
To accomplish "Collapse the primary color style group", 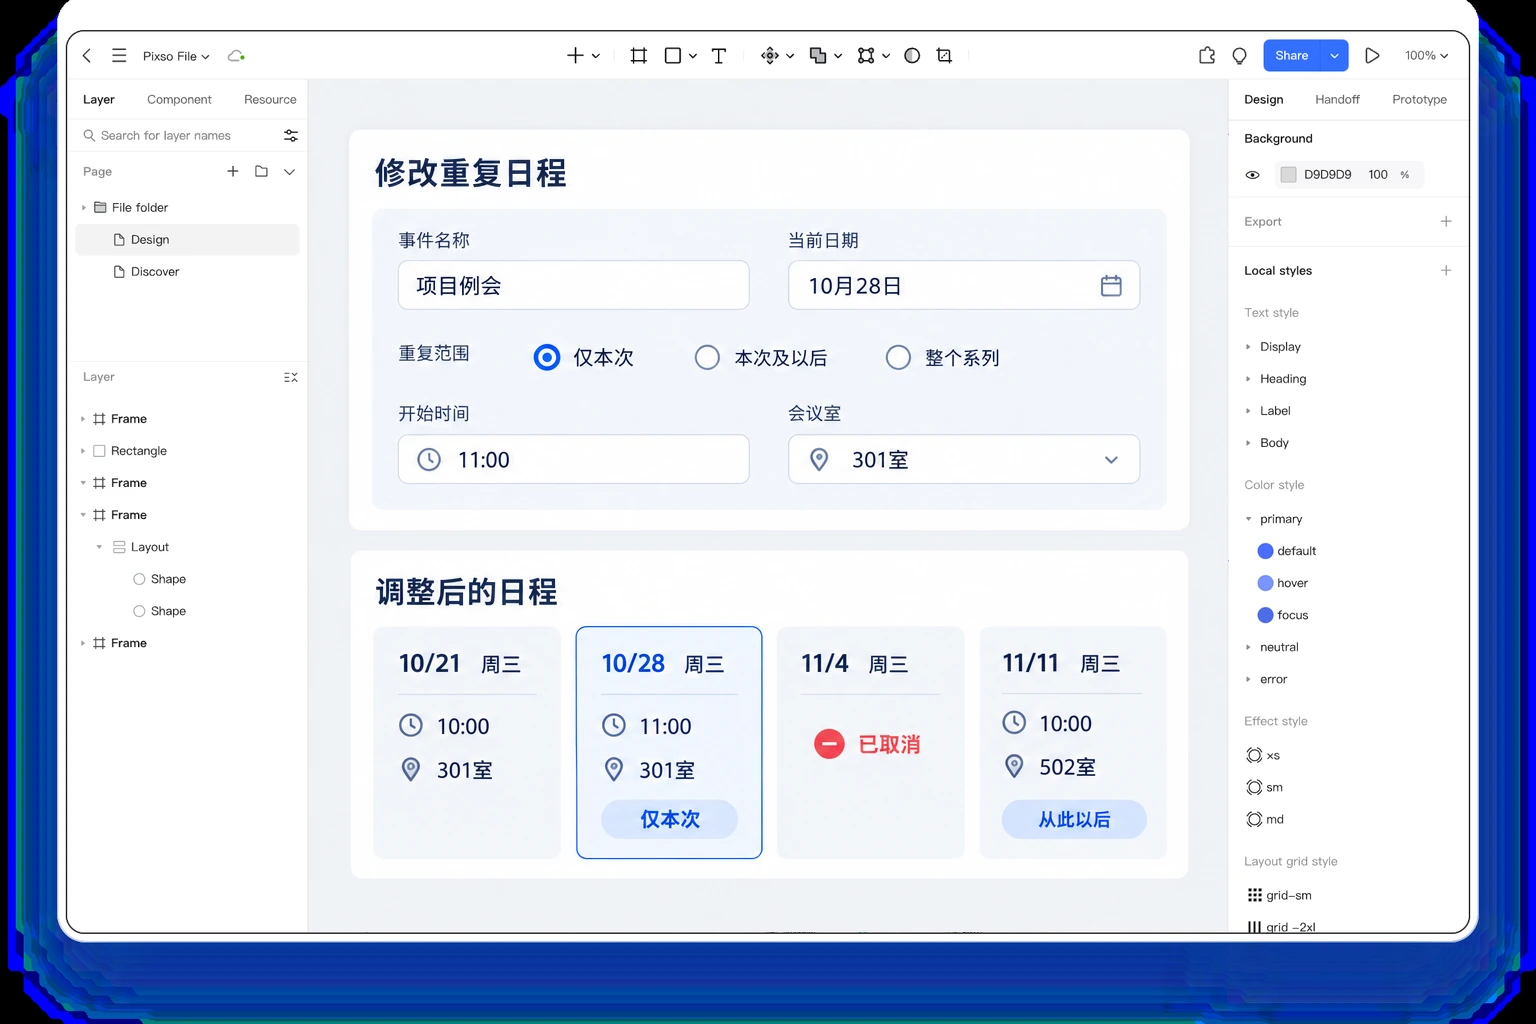I will (x=1248, y=519).
